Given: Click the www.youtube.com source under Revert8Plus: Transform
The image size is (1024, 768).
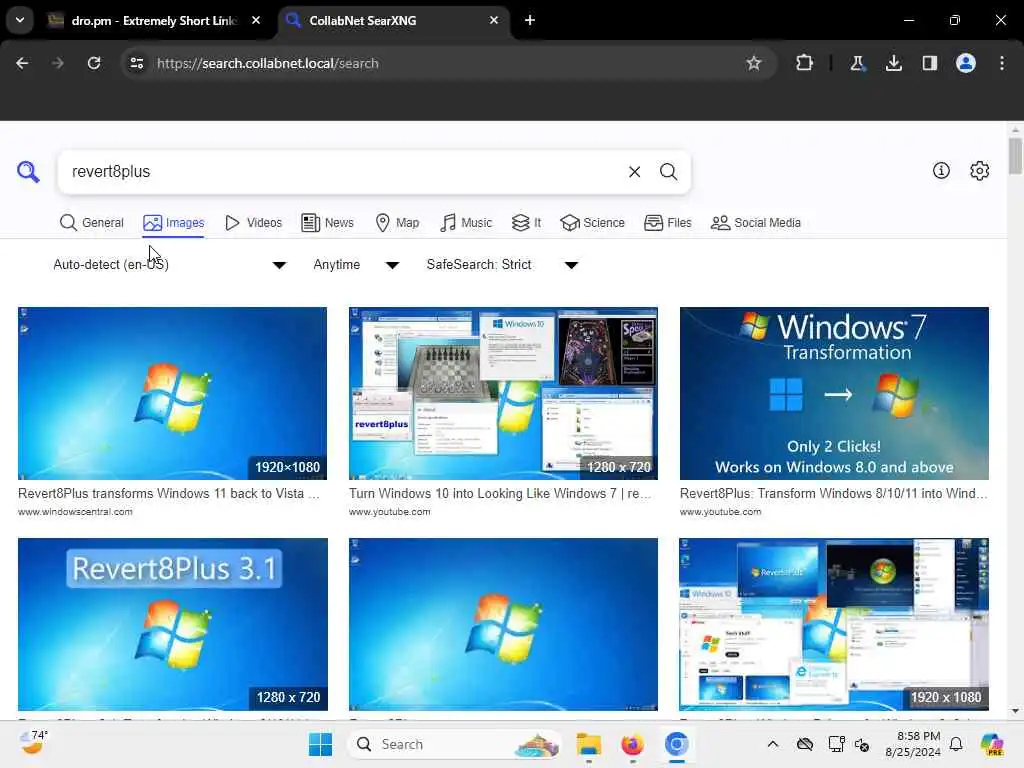Looking at the screenshot, I should (720, 512).
